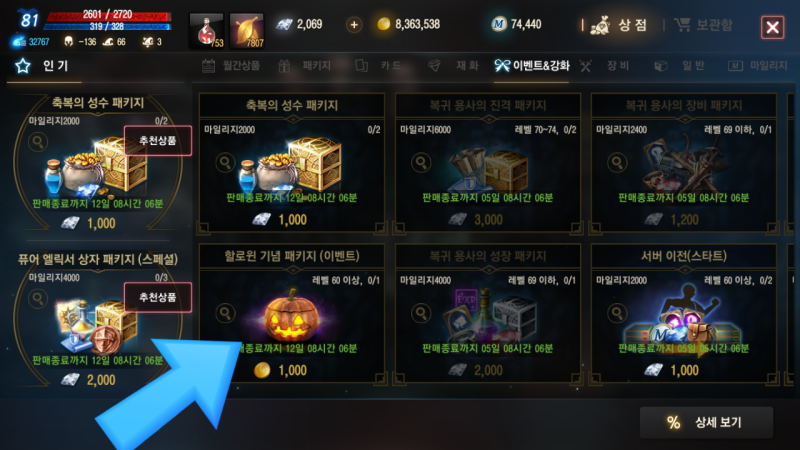The height and width of the screenshot is (450, 800).
Task: Click the plus icon to add diamonds
Action: 354,24
